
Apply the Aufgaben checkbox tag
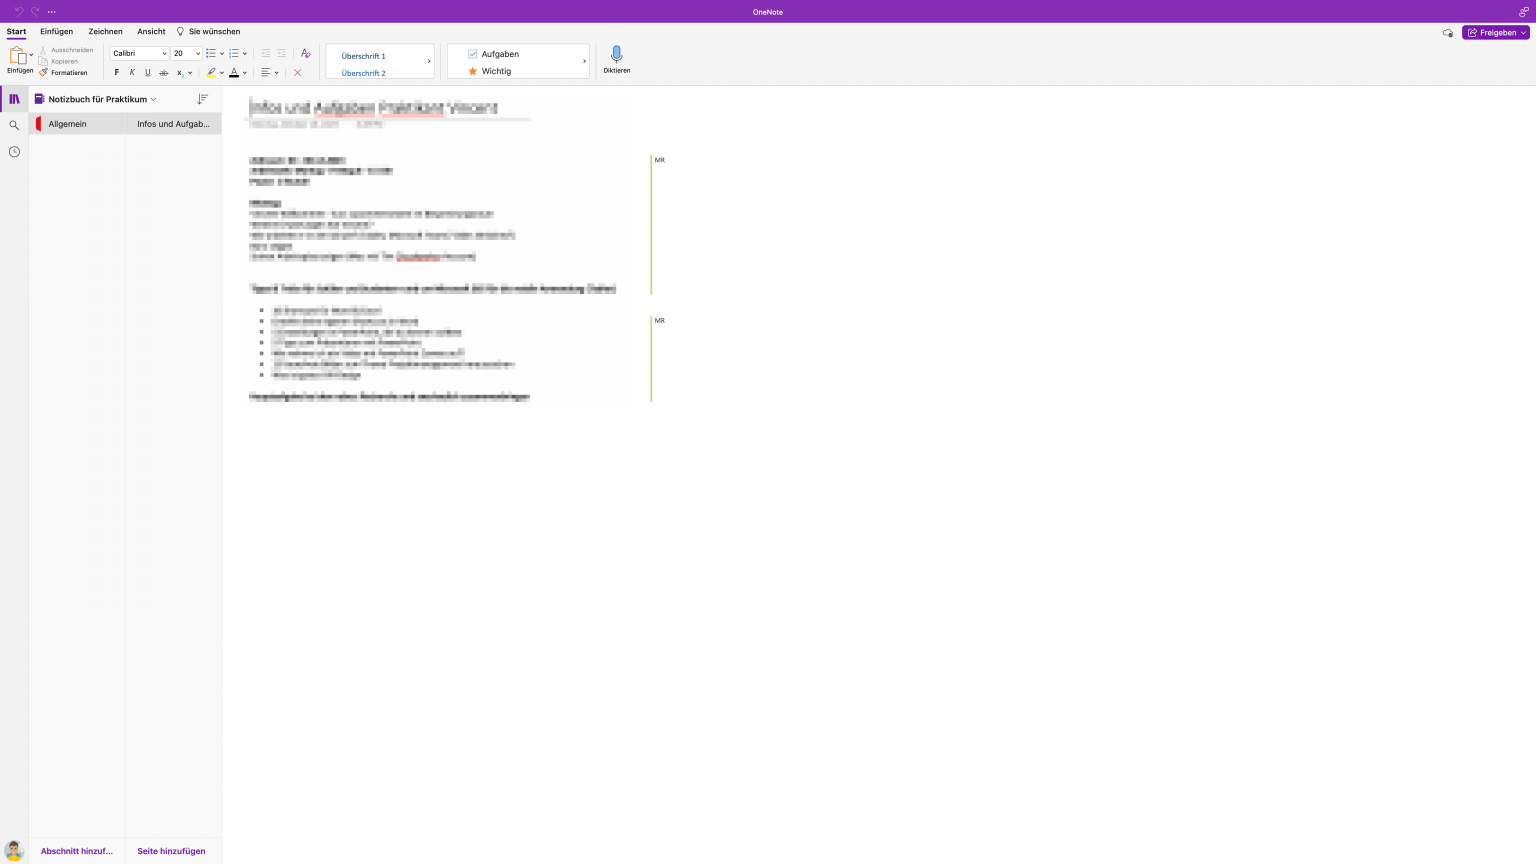tap(500, 54)
